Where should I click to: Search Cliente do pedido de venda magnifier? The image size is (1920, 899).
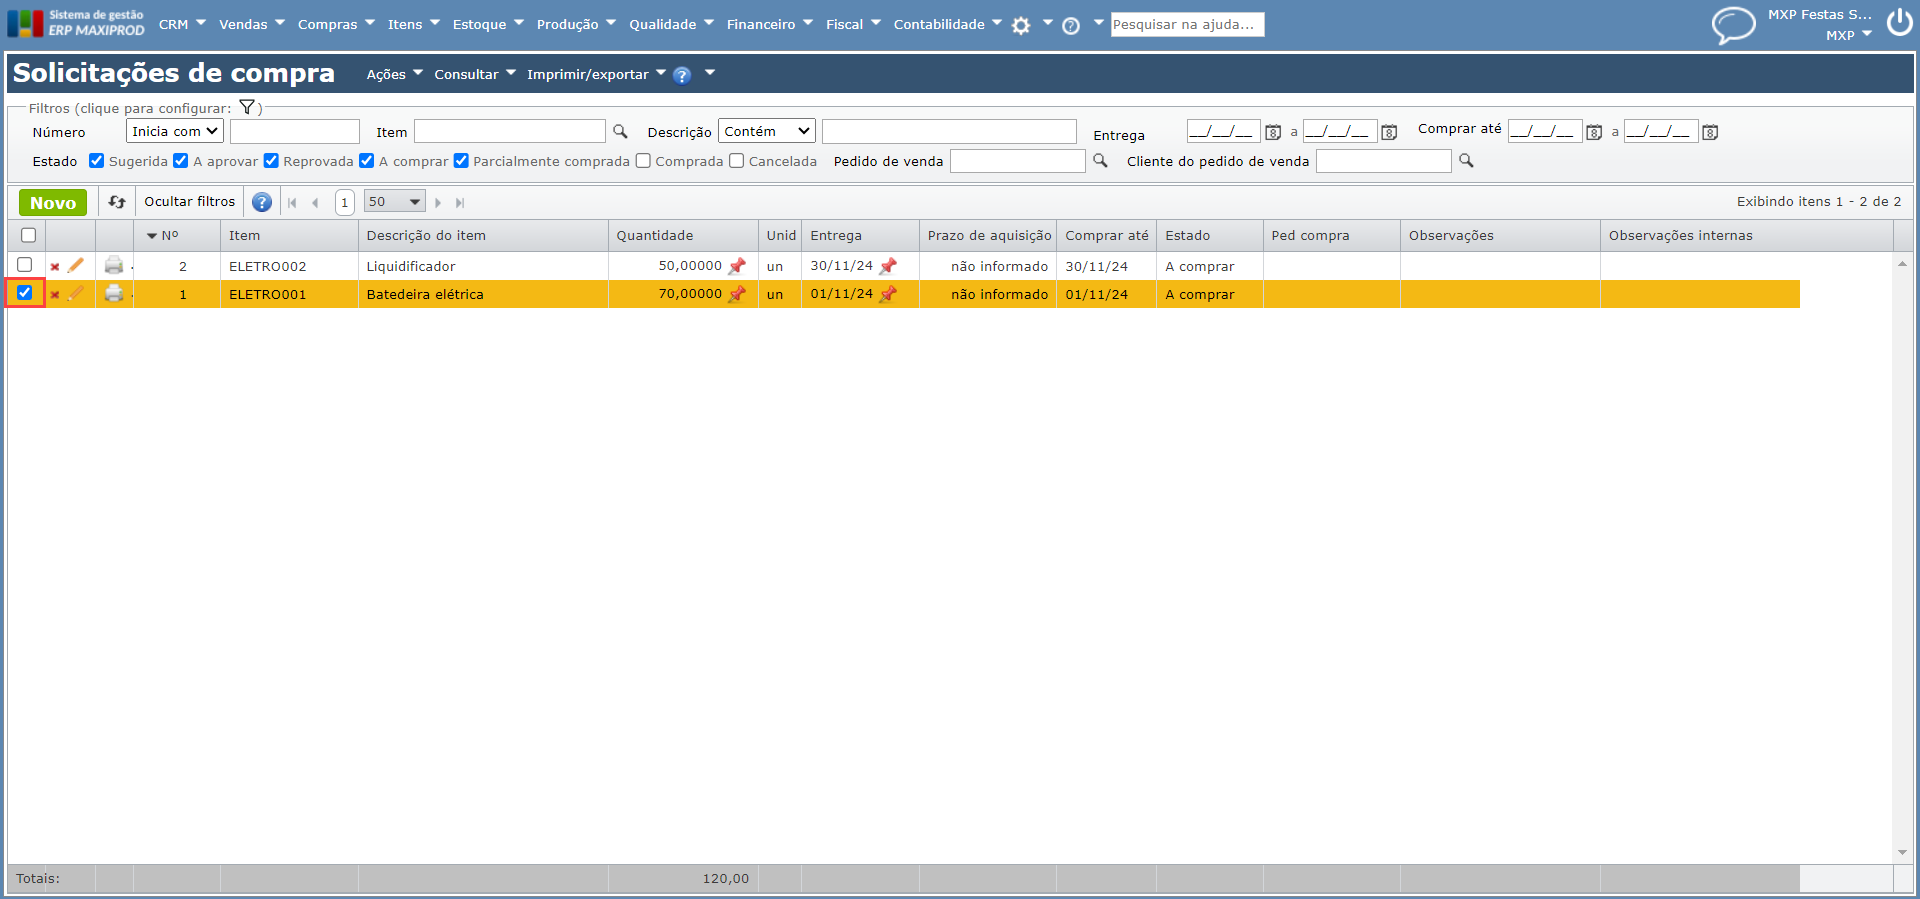pos(1466,160)
